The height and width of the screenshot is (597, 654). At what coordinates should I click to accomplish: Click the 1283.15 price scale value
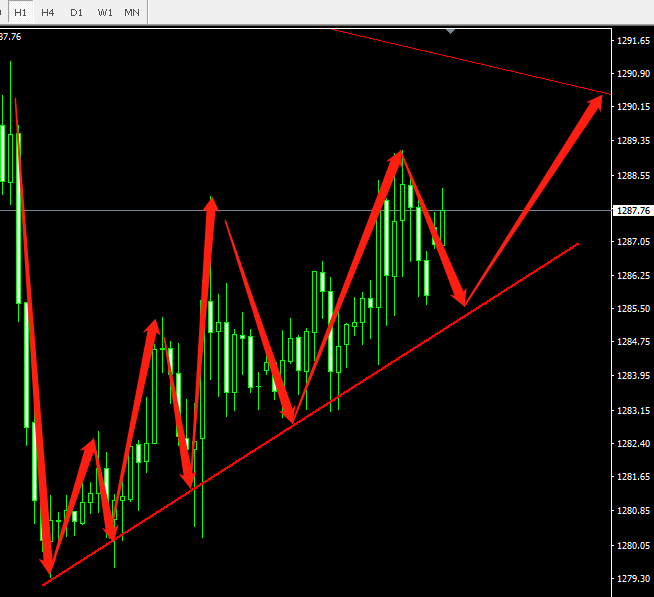(x=633, y=411)
